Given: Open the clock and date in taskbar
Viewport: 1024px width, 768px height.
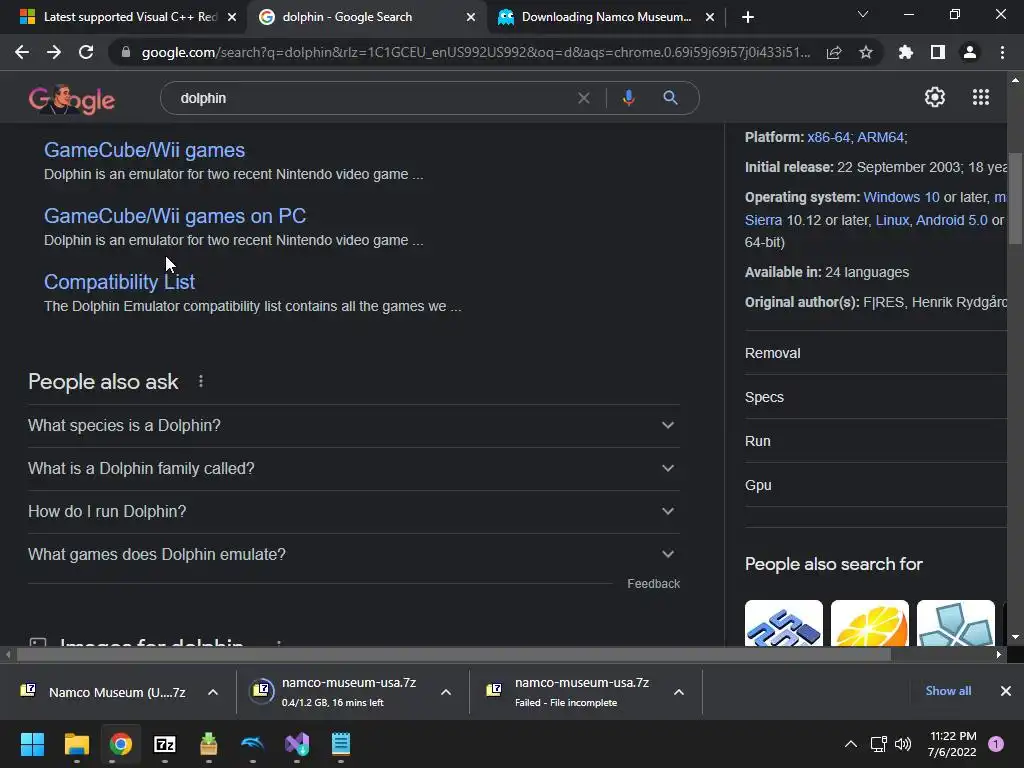Looking at the screenshot, I should (952, 744).
